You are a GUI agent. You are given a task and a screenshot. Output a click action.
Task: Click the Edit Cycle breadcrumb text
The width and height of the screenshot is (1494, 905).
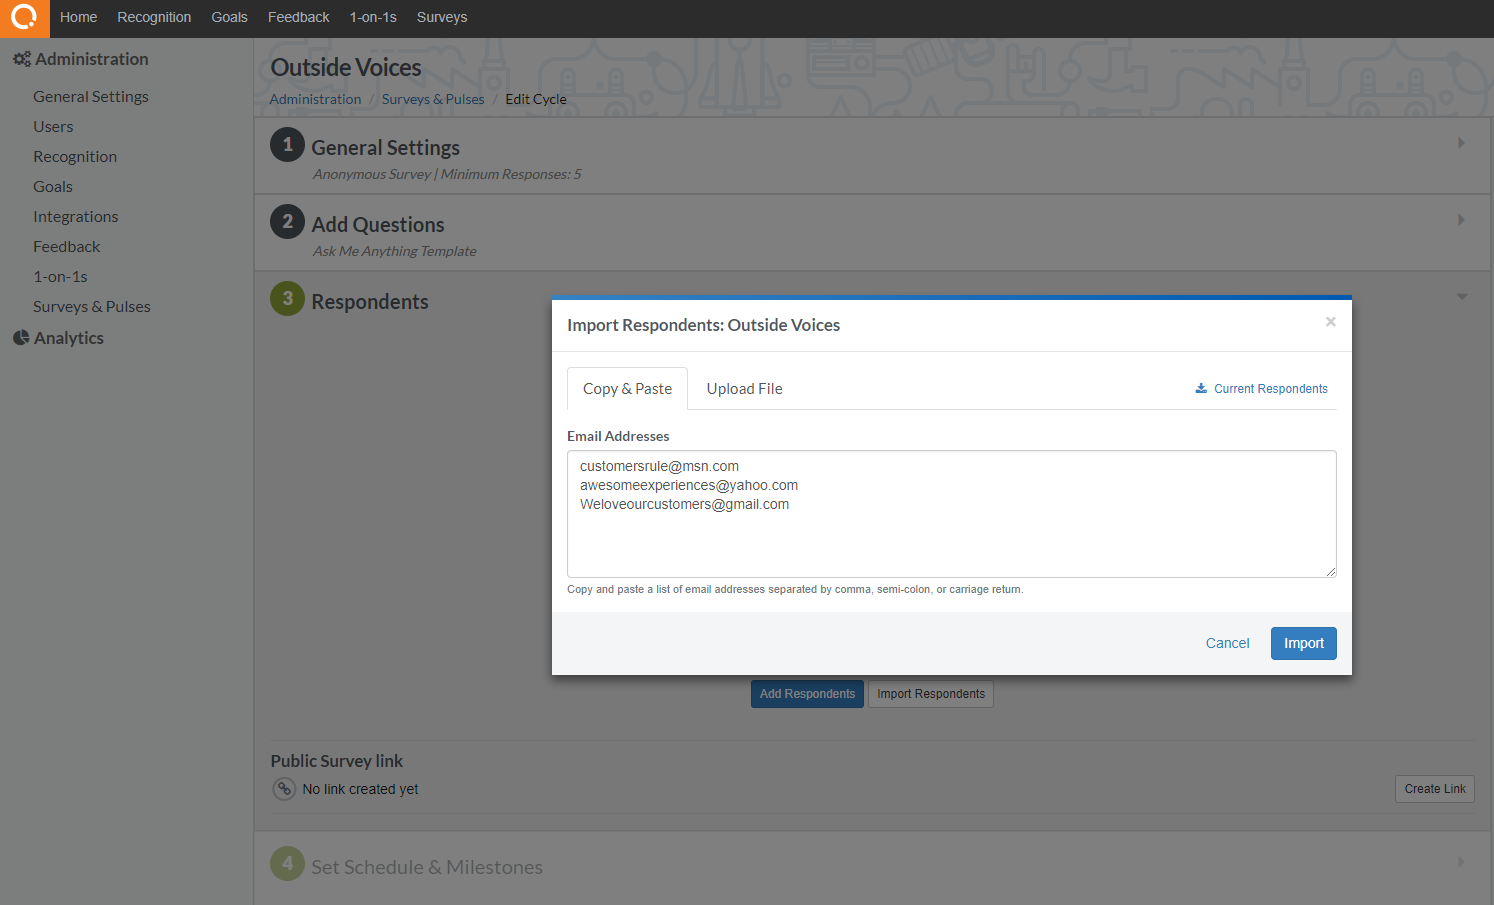tap(536, 99)
